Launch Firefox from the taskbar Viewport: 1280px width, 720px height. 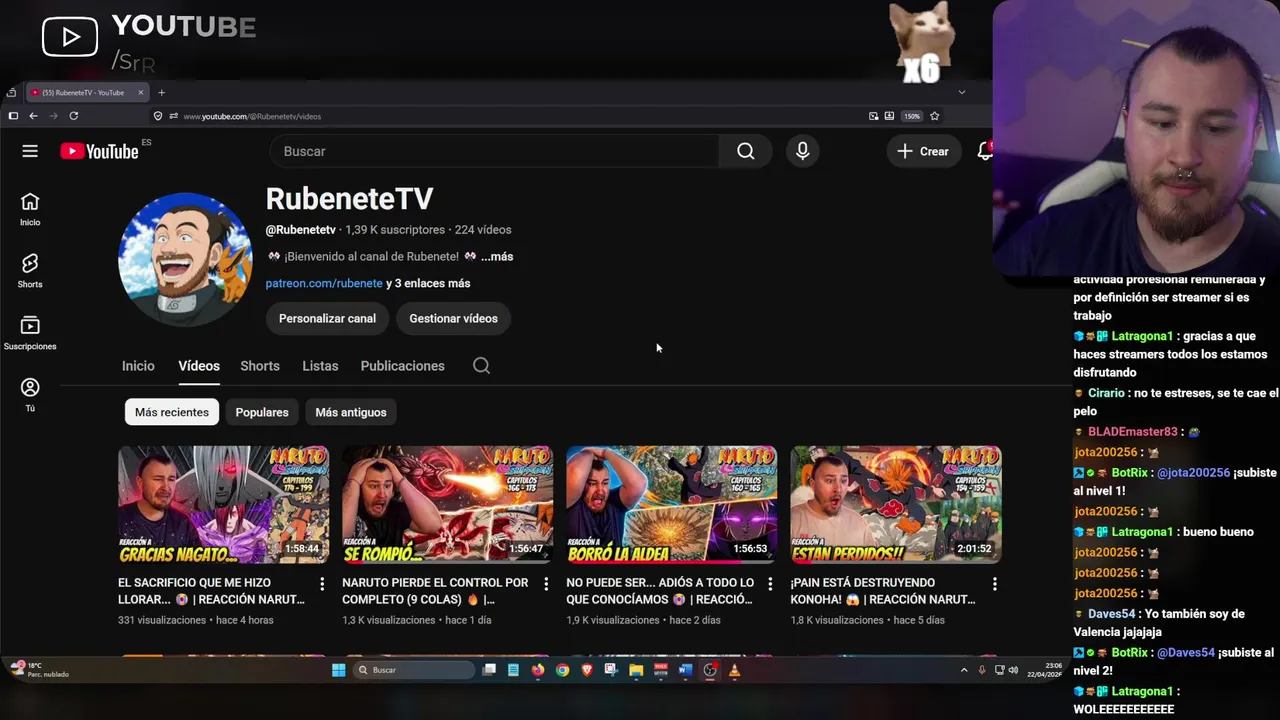pos(538,670)
